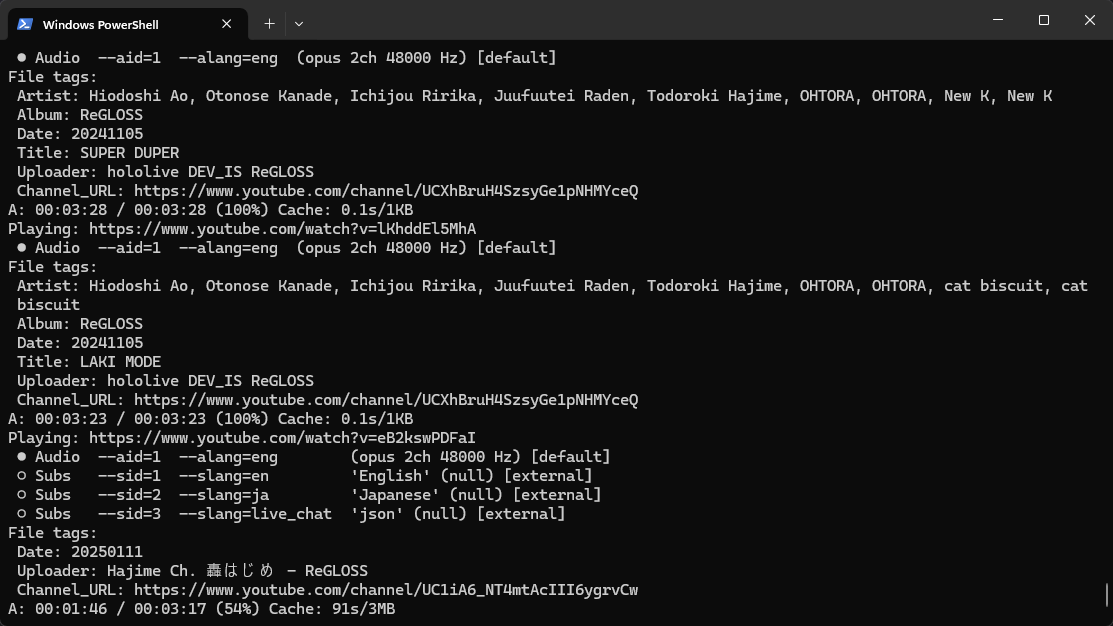Open the Hajime Ch. channel URL
Screen dimensions: 1113x626
click(x=385, y=590)
